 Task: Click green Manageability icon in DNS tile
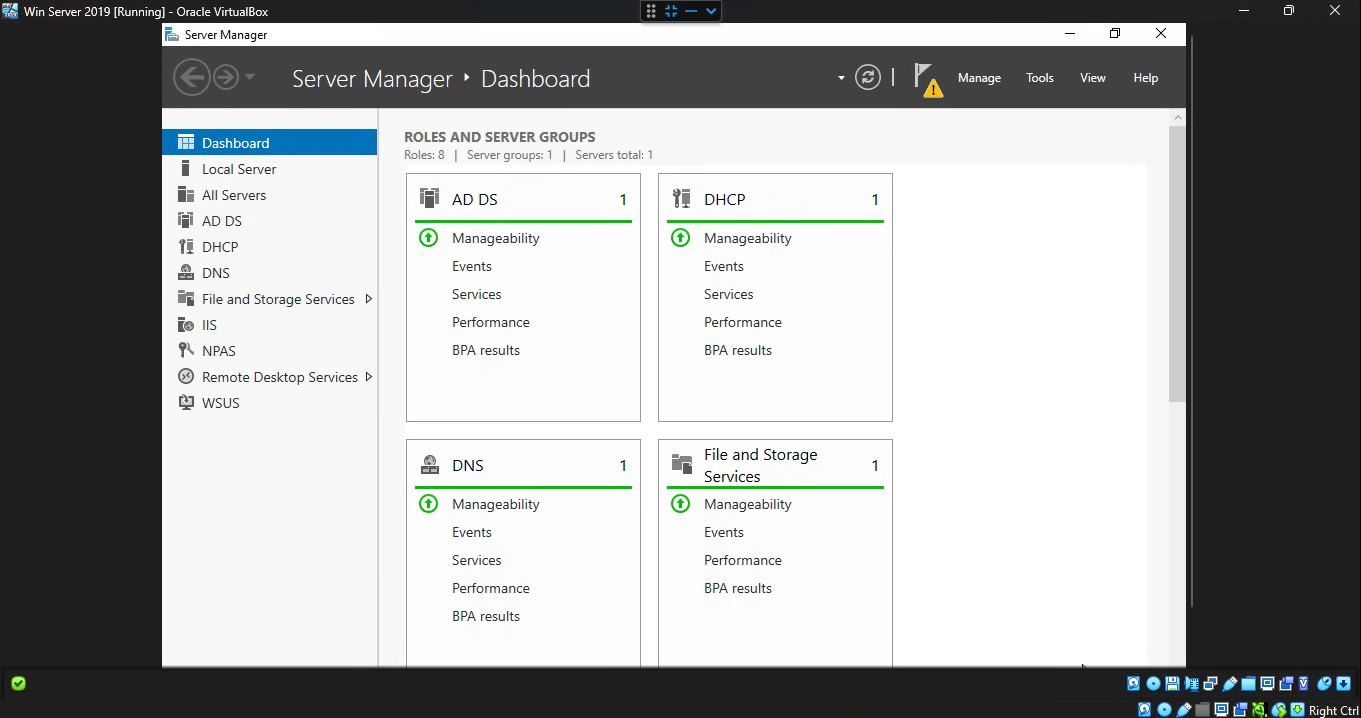click(x=428, y=504)
